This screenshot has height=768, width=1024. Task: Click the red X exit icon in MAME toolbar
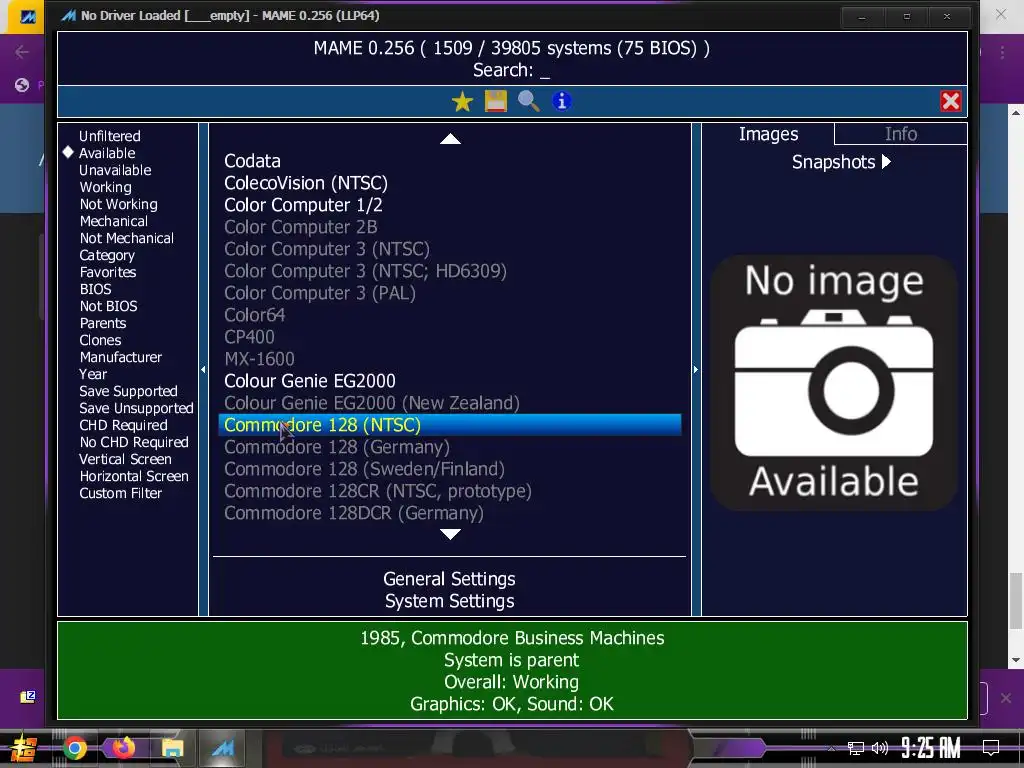tap(950, 101)
